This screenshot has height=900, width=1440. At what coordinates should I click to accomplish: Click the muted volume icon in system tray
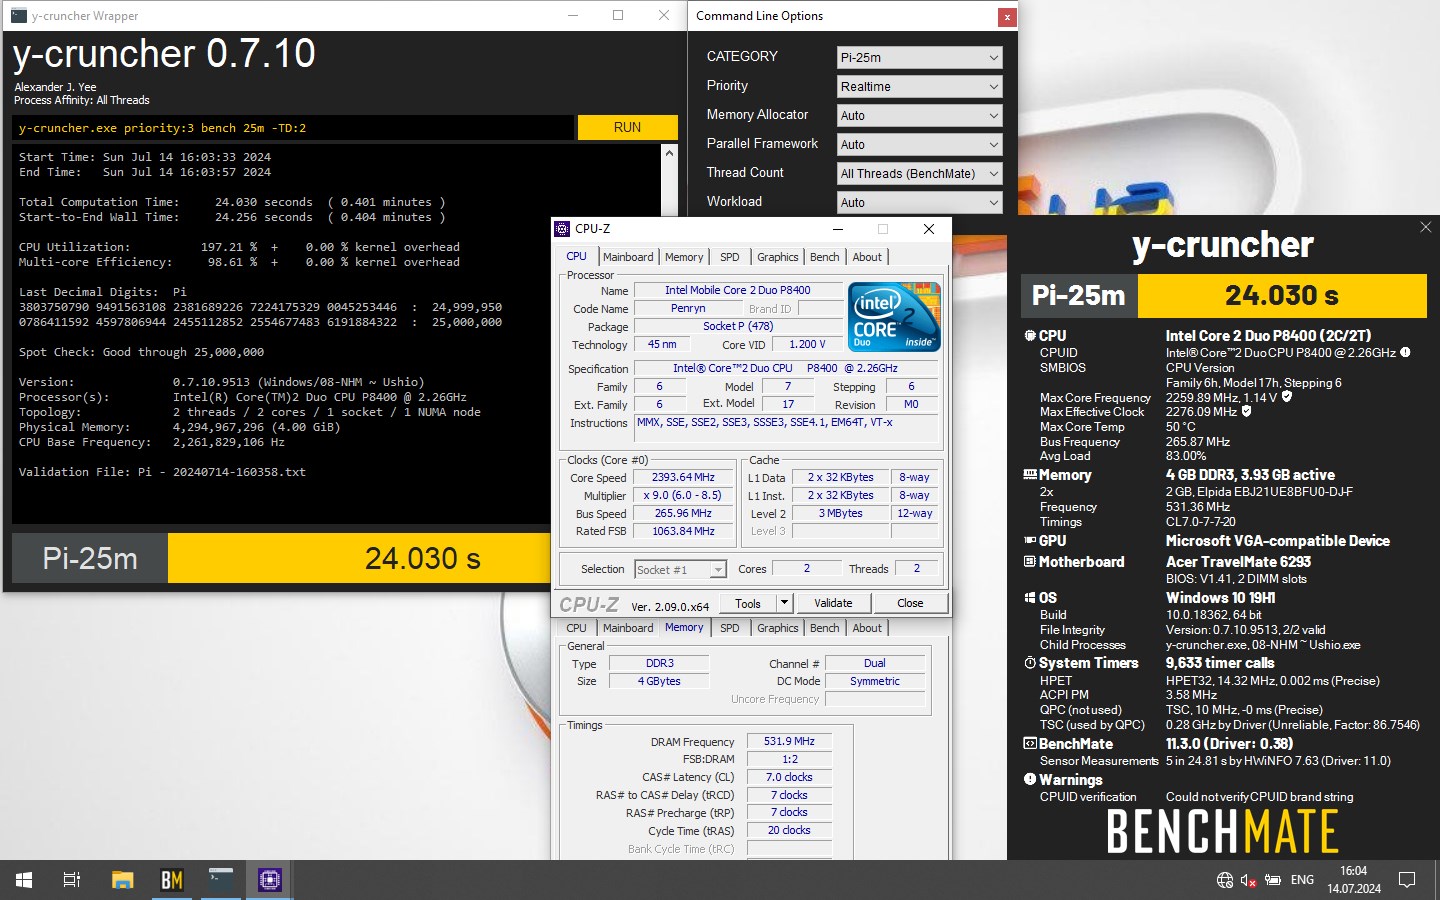[x=1249, y=880]
